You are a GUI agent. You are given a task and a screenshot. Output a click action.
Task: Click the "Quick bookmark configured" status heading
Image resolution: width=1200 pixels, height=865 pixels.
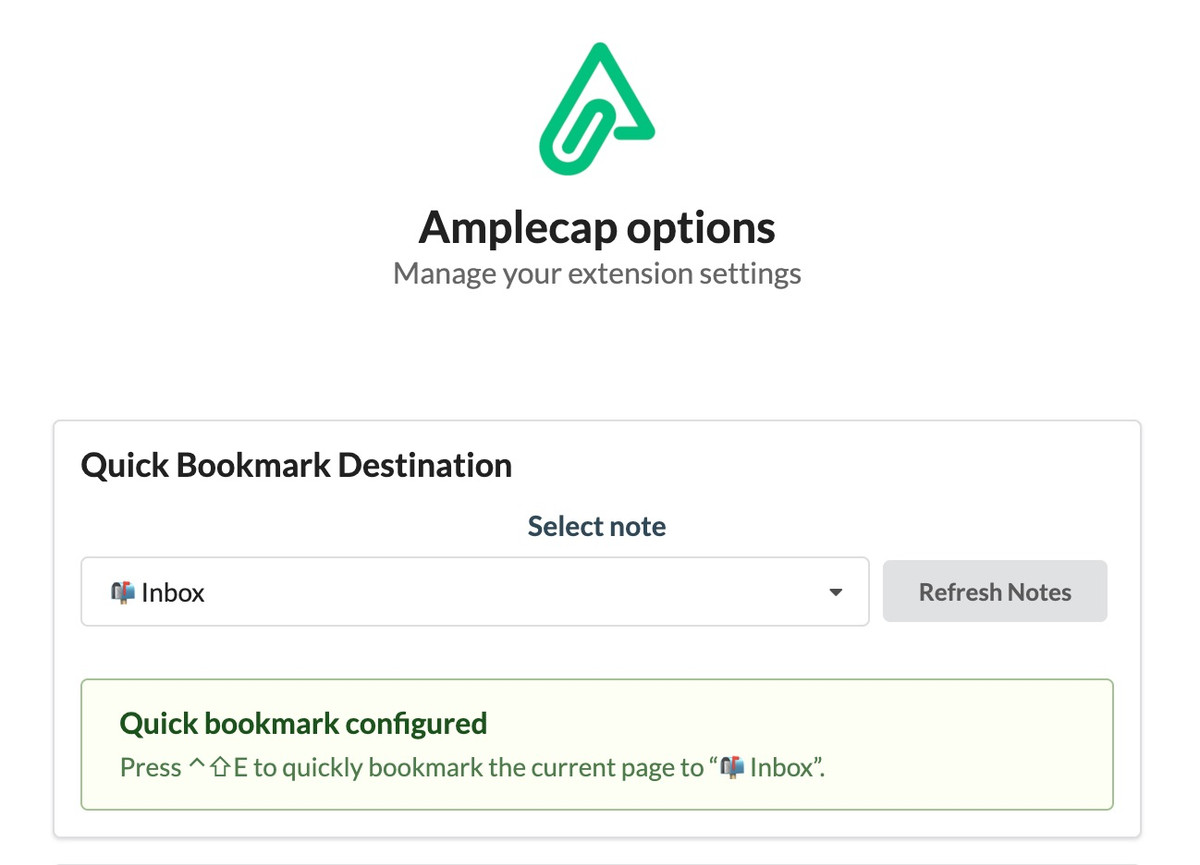tap(303, 723)
